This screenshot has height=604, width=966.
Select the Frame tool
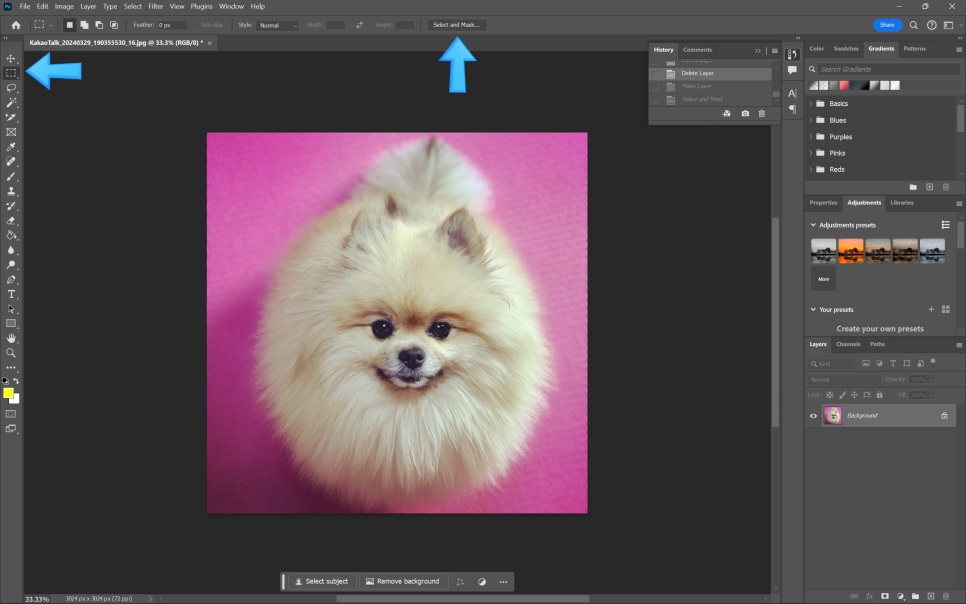pos(11,132)
